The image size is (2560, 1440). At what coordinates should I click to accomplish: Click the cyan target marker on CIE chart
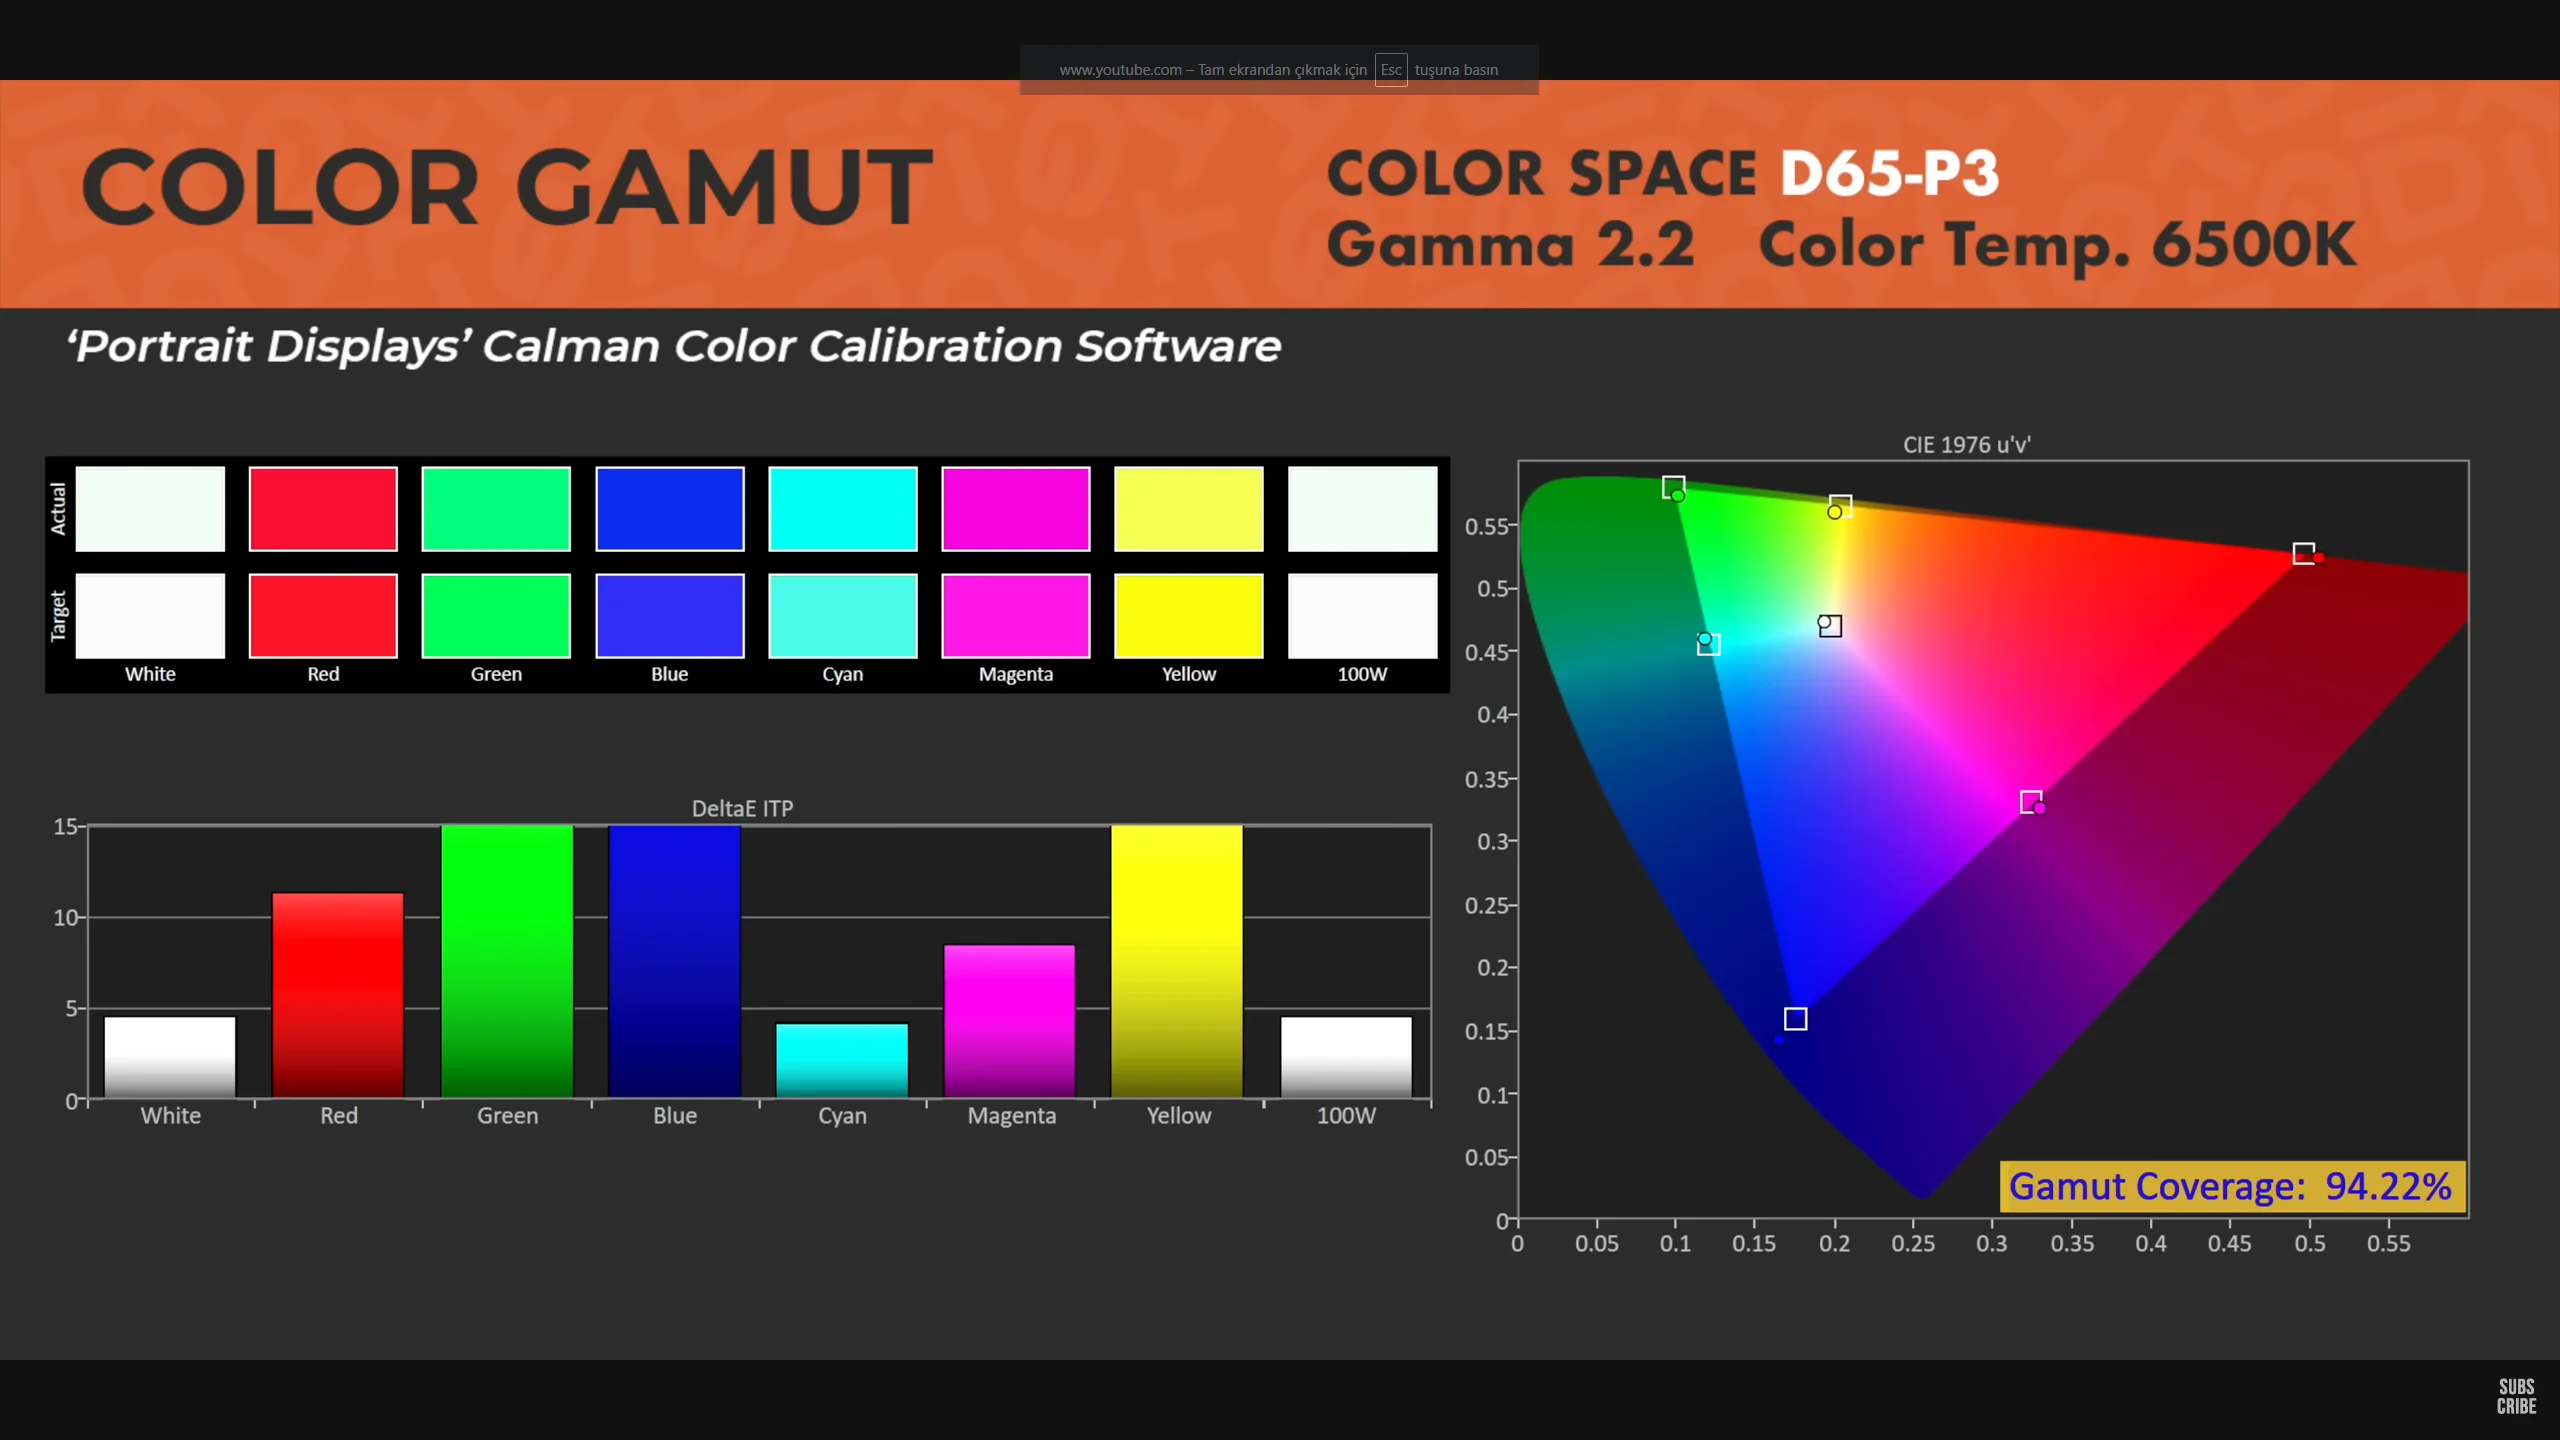click(x=1708, y=643)
